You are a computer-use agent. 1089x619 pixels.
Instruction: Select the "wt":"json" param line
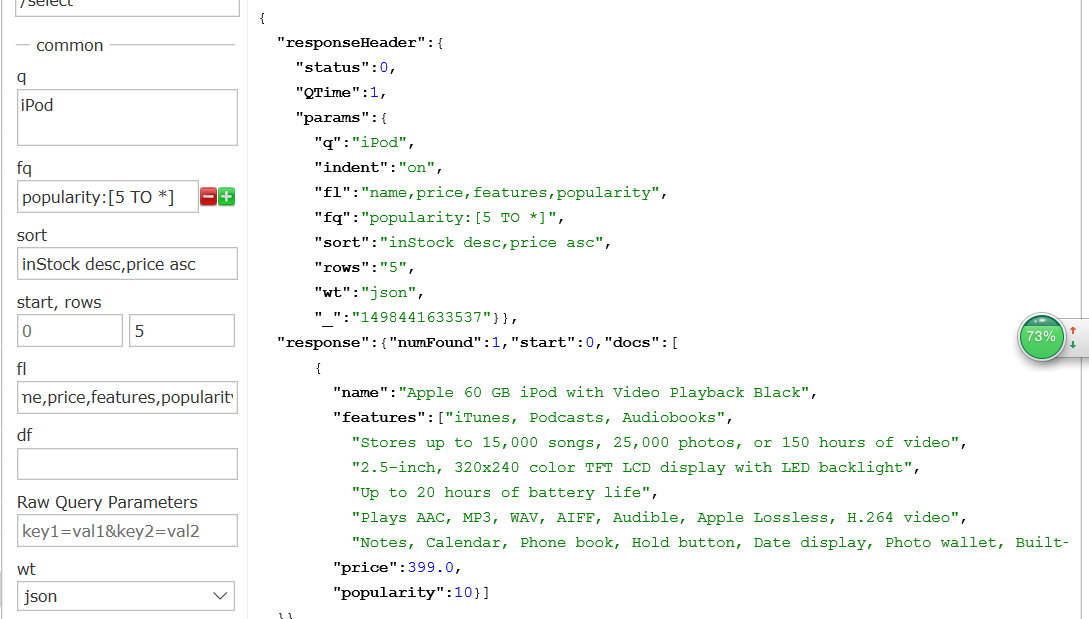coord(369,292)
